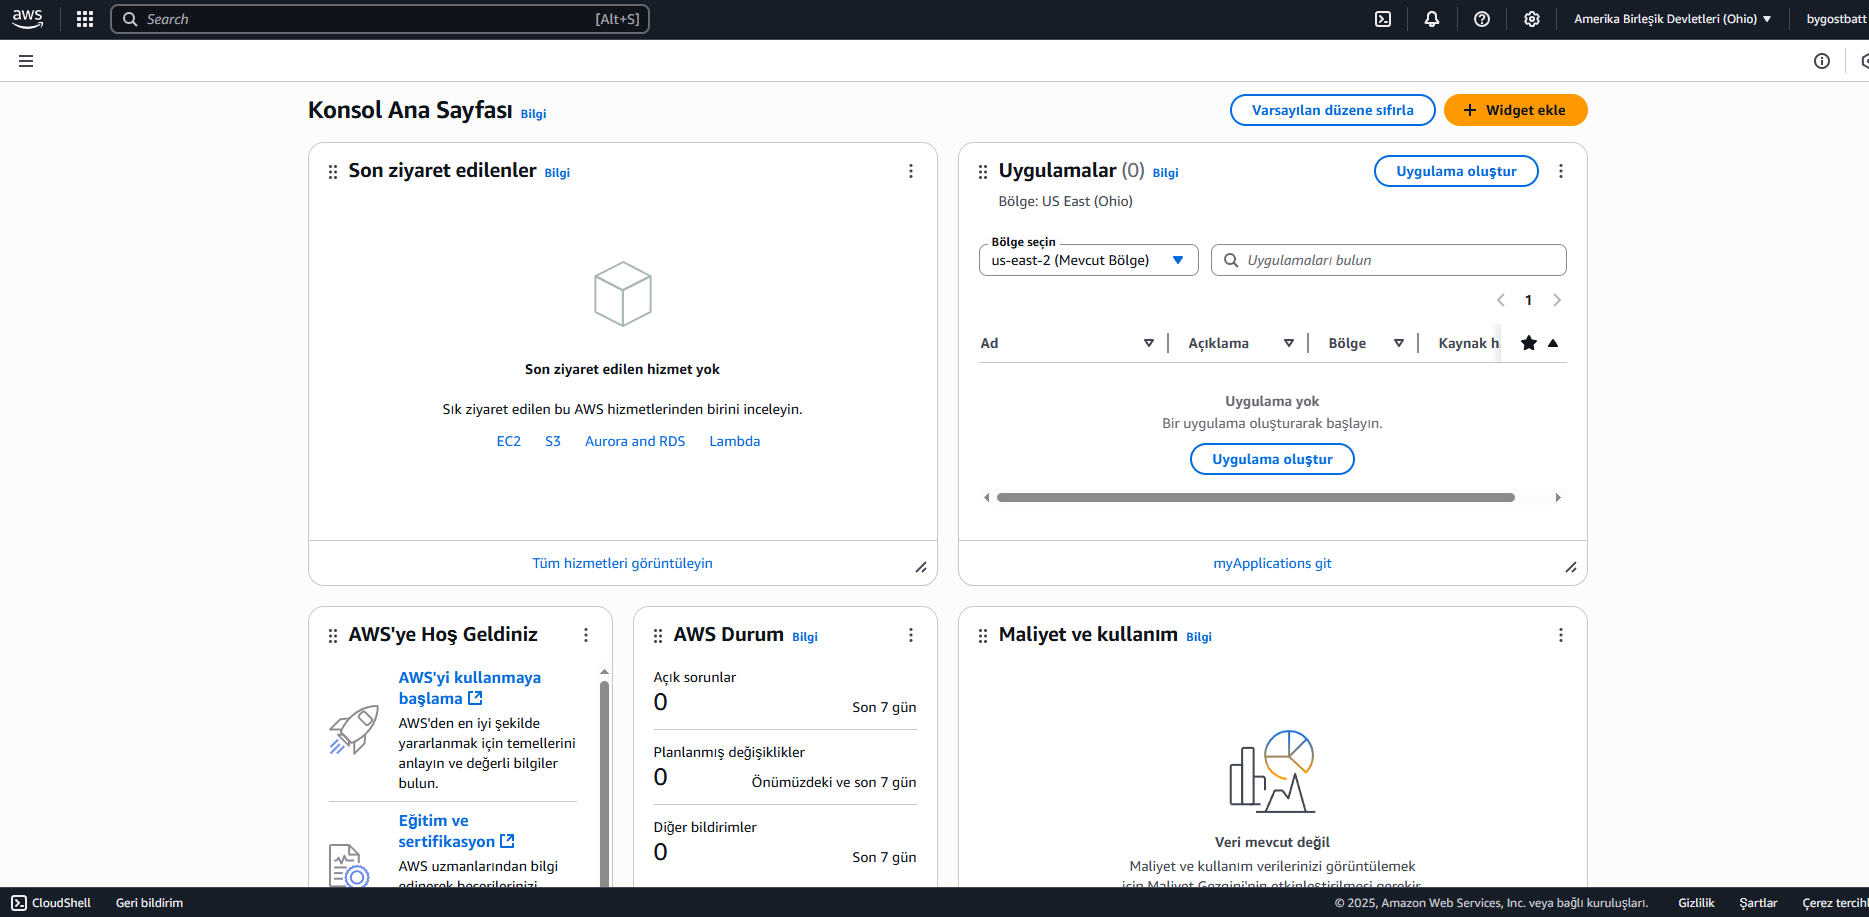Sort by Açıklama column
1869x917 pixels.
pyautogui.click(x=1289, y=343)
